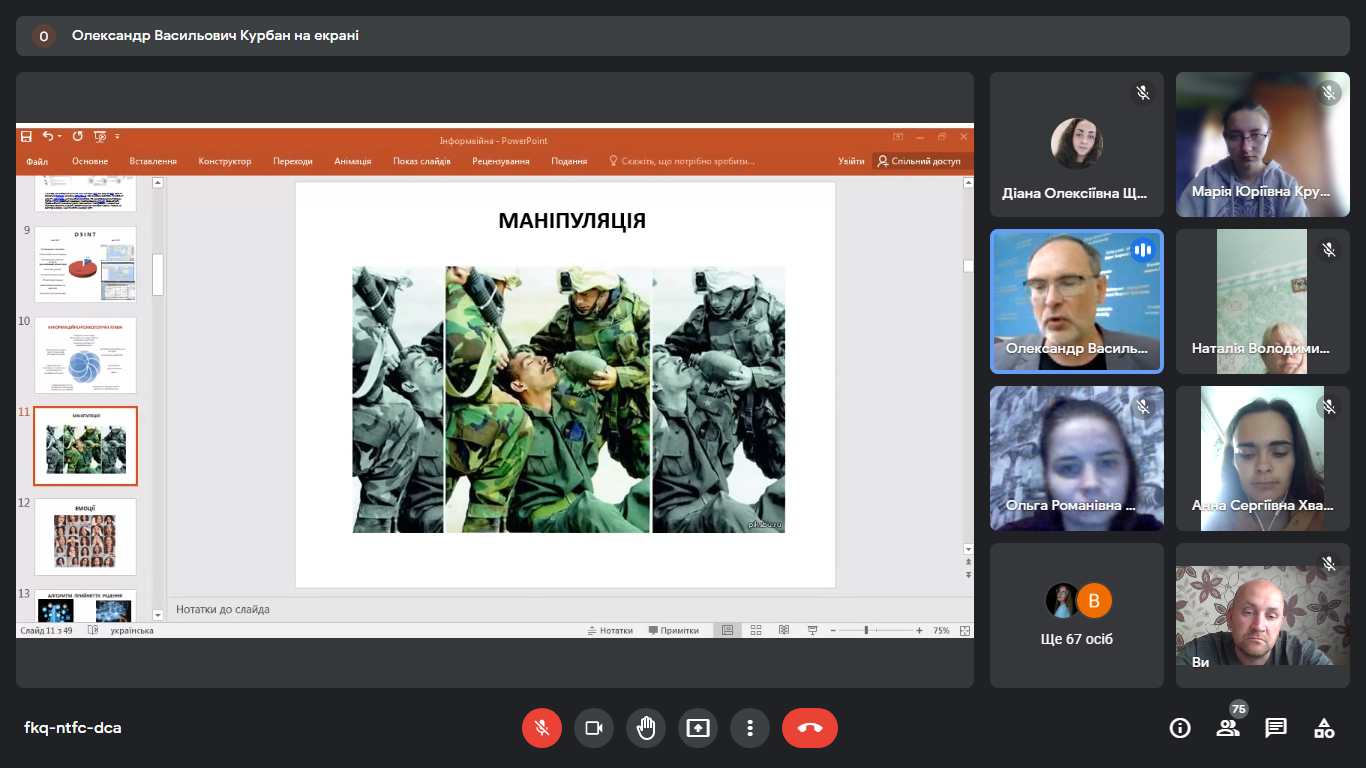Open the meeting details info icon
This screenshot has width=1366, height=768.
[1180, 728]
